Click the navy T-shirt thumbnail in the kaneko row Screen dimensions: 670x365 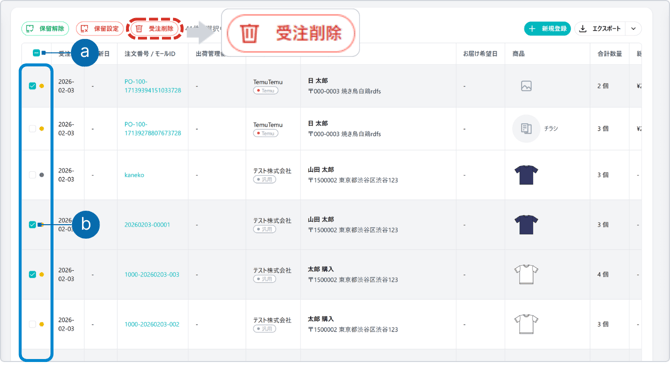click(526, 175)
